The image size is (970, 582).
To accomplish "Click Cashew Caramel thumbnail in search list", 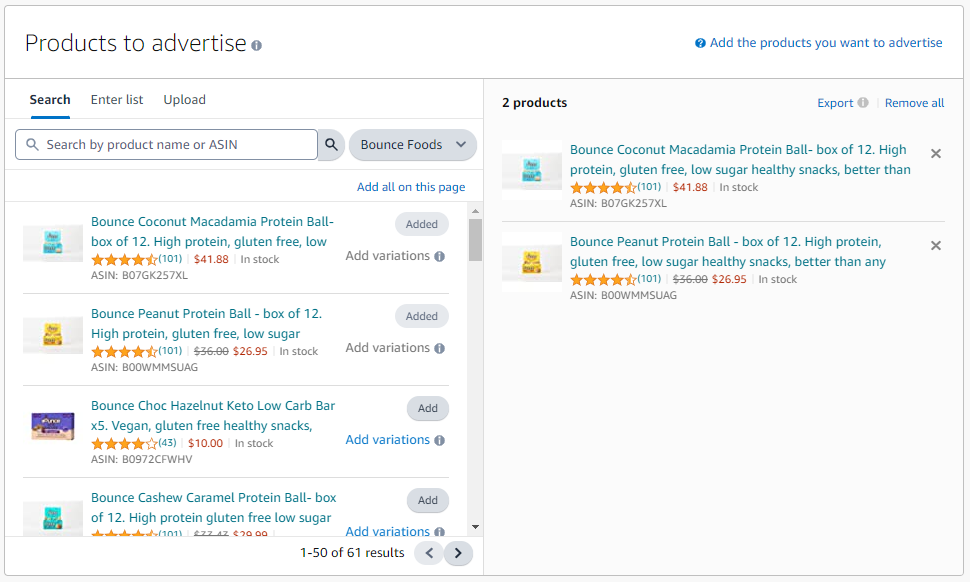I will coord(53,518).
